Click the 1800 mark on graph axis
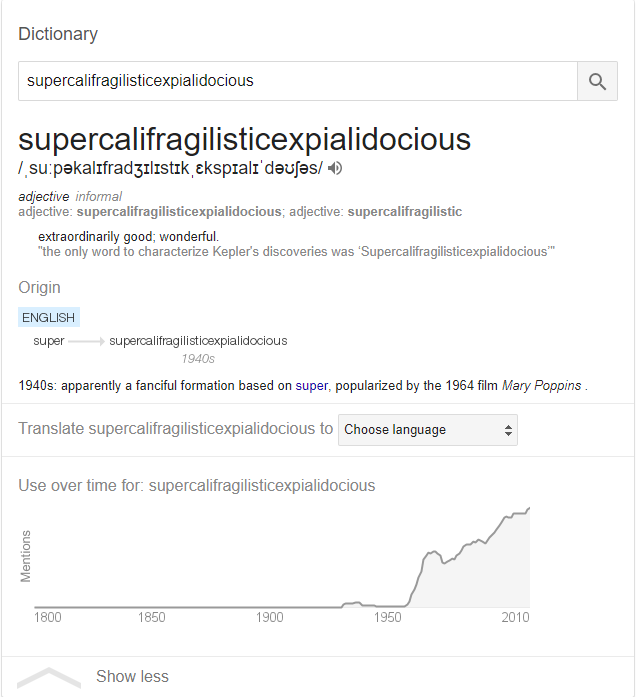 pyautogui.click(x=48, y=617)
